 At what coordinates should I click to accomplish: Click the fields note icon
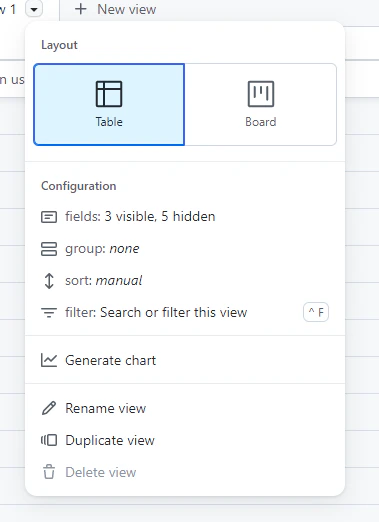pos(49,217)
